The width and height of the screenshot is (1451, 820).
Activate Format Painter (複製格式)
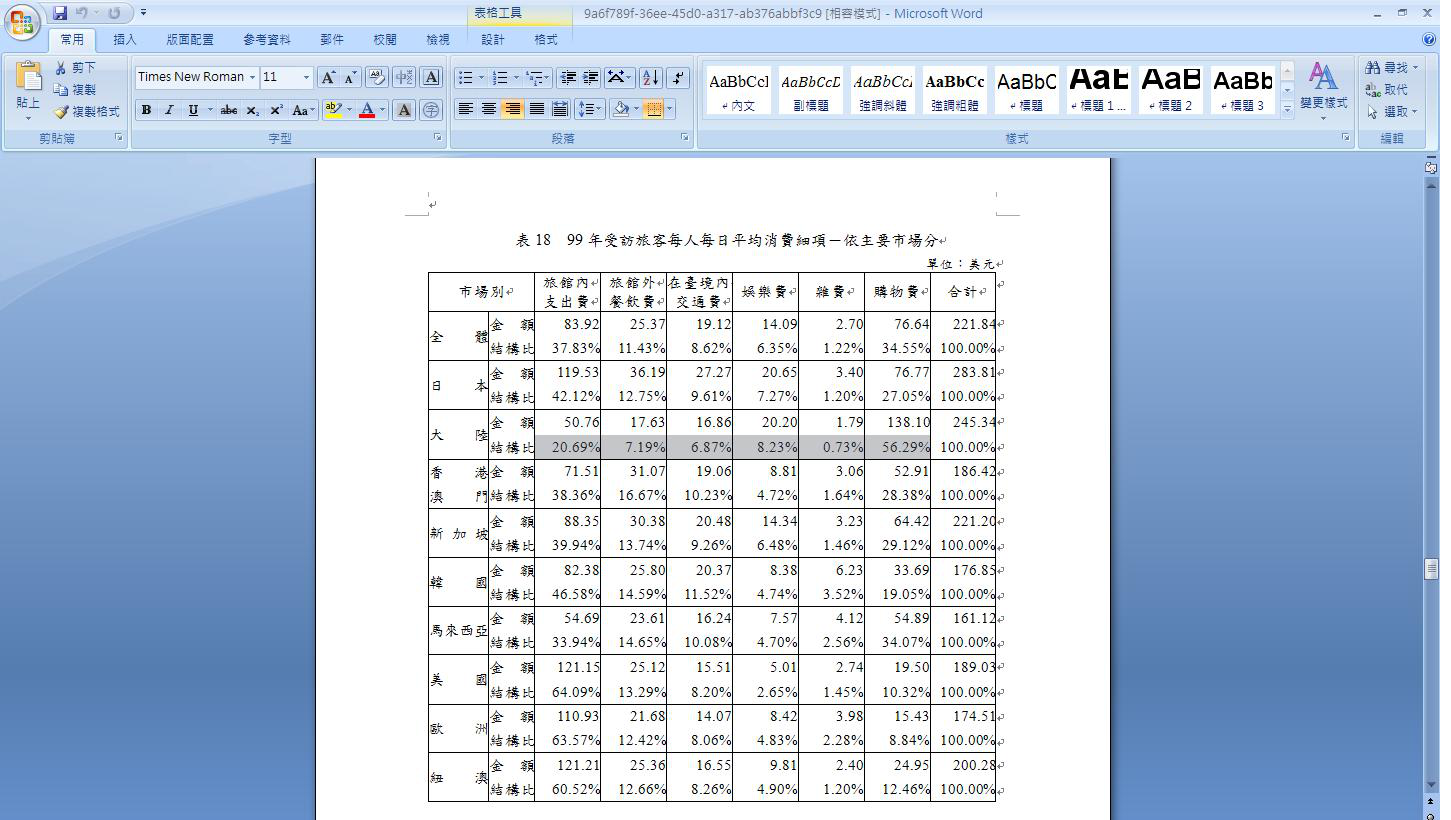pos(87,112)
